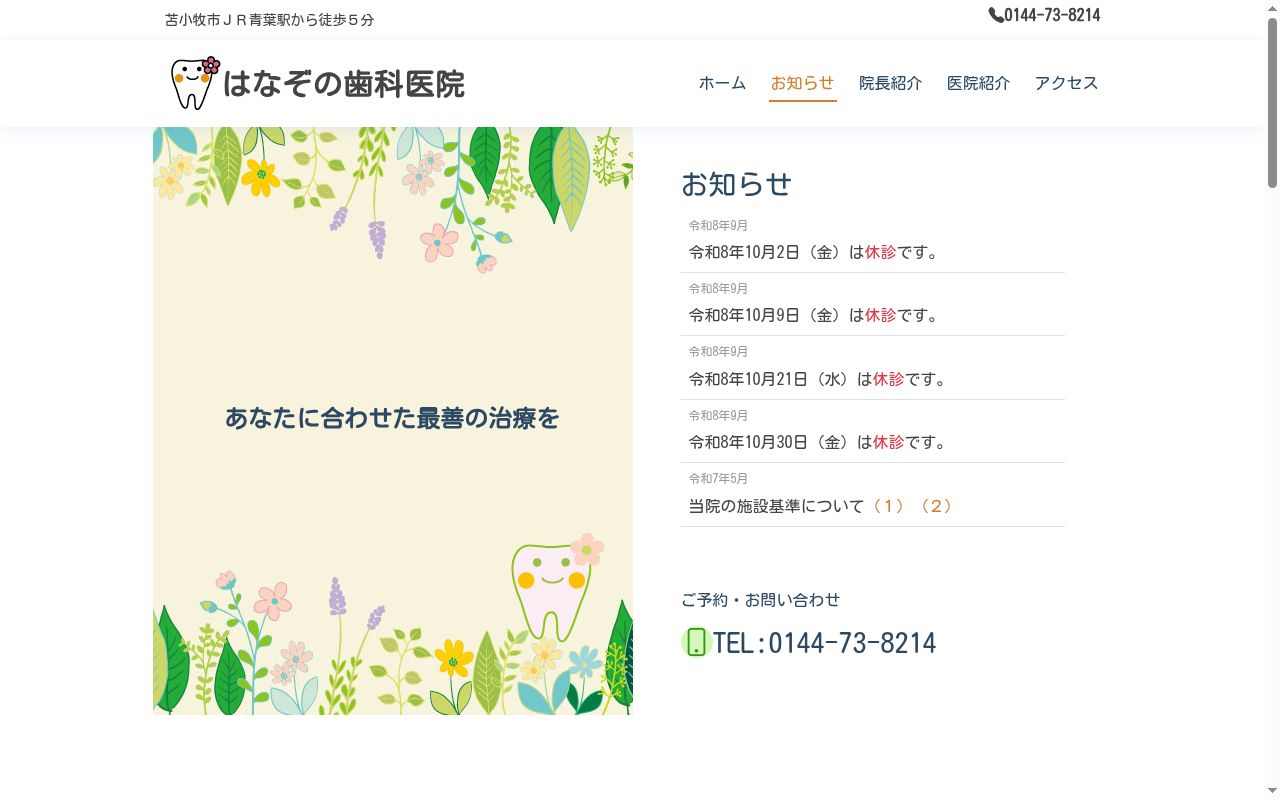The image size is (1280, 800).
Task: Click ご予約・お問い合わせ heading
Action: (761, 600)
